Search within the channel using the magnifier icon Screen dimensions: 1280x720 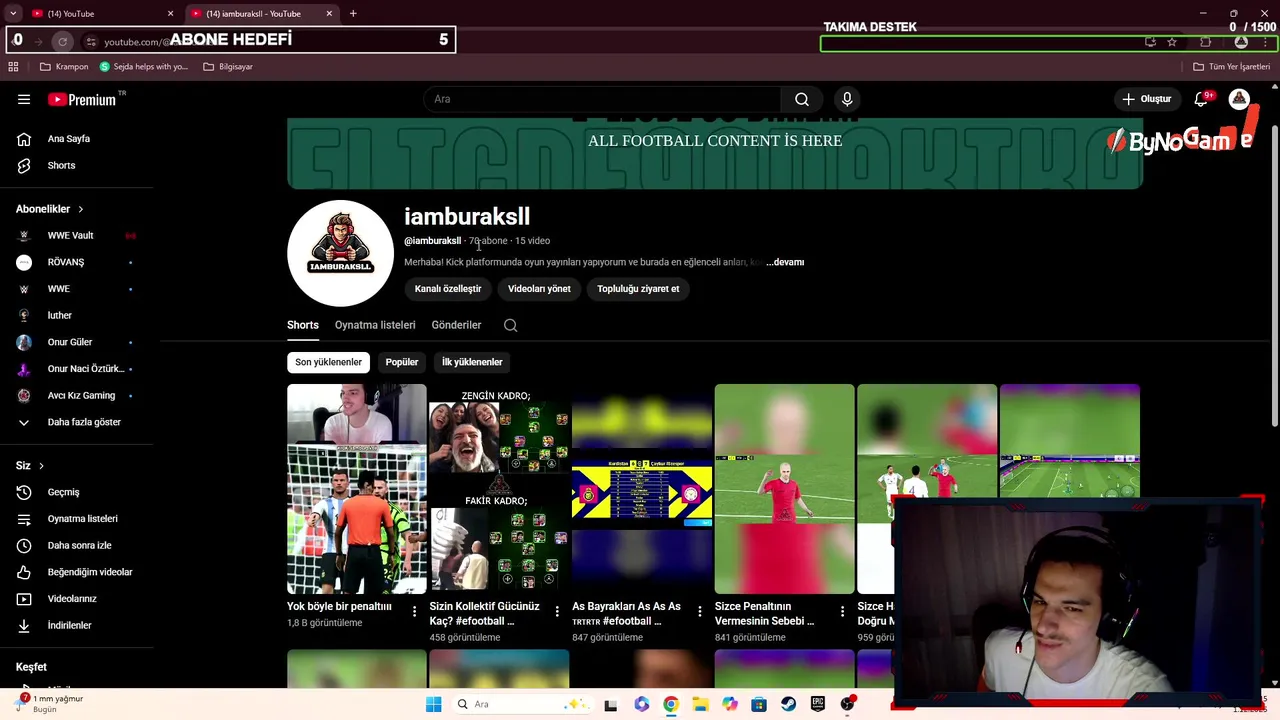click(x=510, y=325)
